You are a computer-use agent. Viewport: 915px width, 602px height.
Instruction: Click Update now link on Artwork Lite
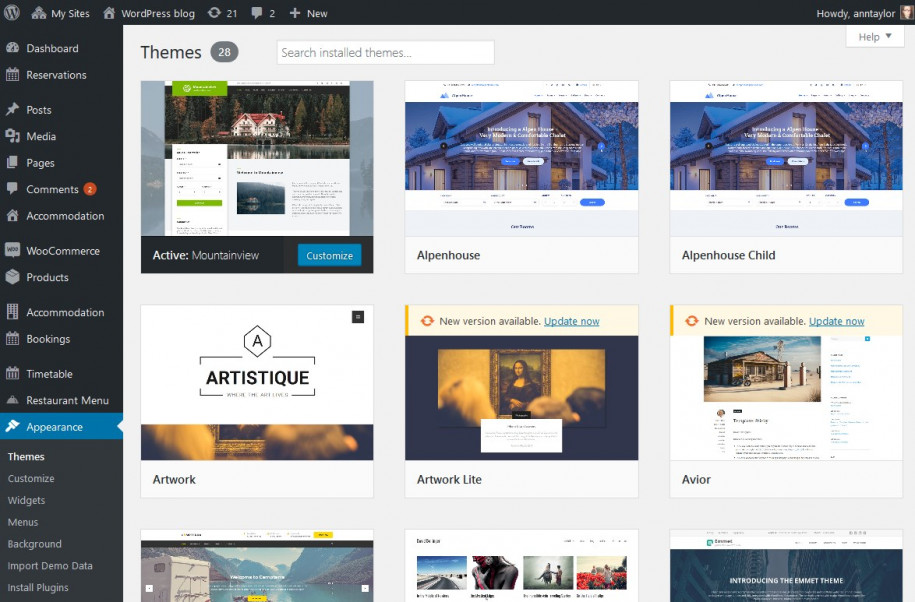coord(571,321)
